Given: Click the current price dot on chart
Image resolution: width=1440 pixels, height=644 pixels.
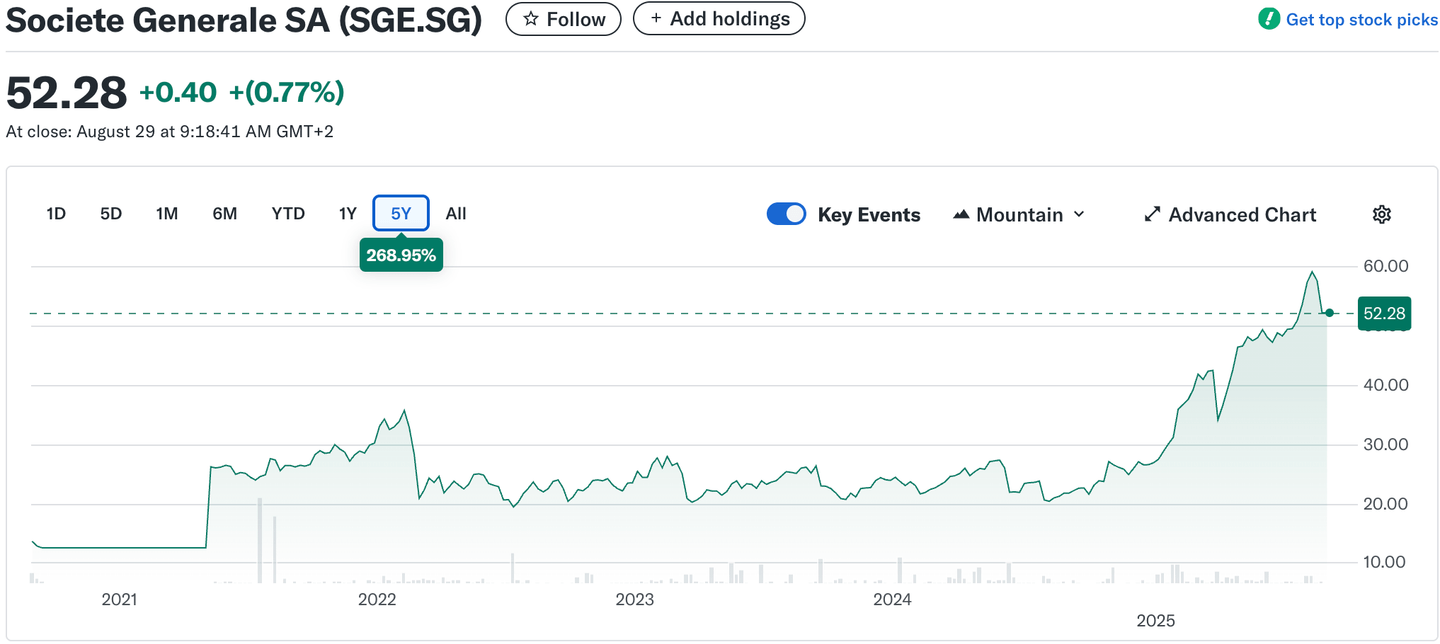Looking at the screenshot, I should (1329, 313).
